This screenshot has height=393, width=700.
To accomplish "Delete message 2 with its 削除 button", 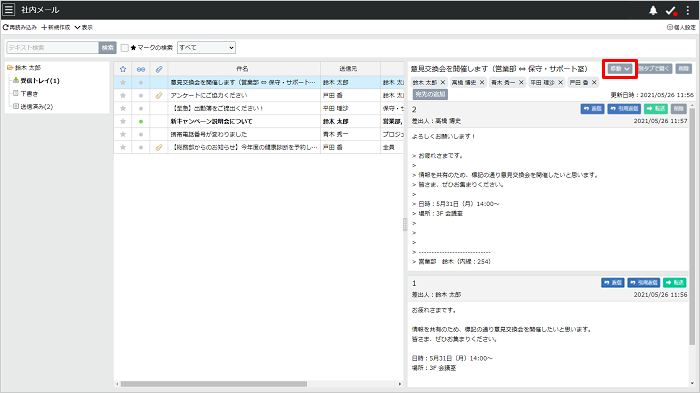I will 679,109.
